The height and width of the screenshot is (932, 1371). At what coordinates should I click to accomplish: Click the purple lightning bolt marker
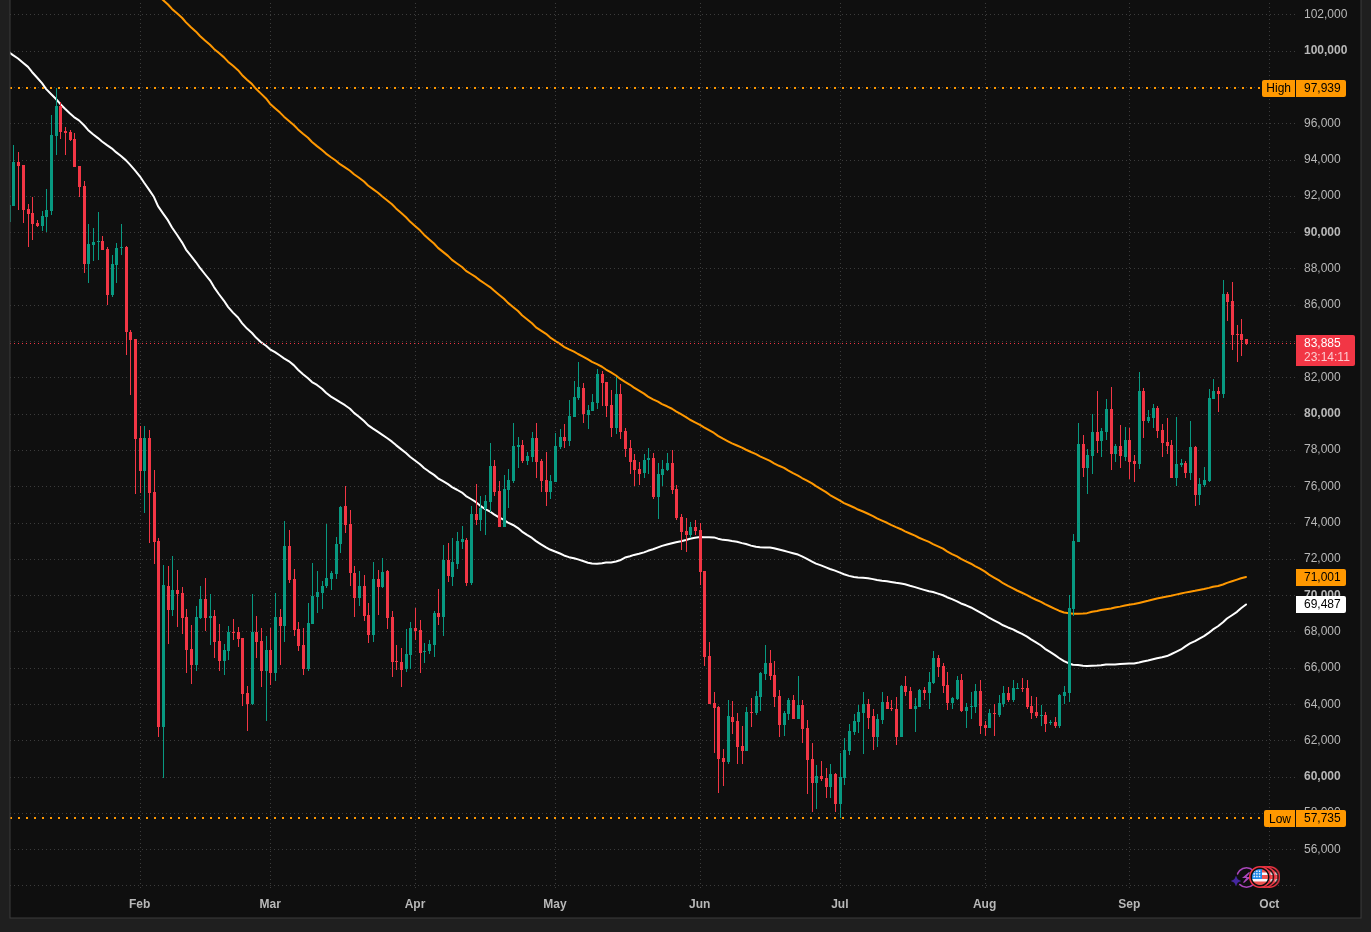coord(1243,878)
